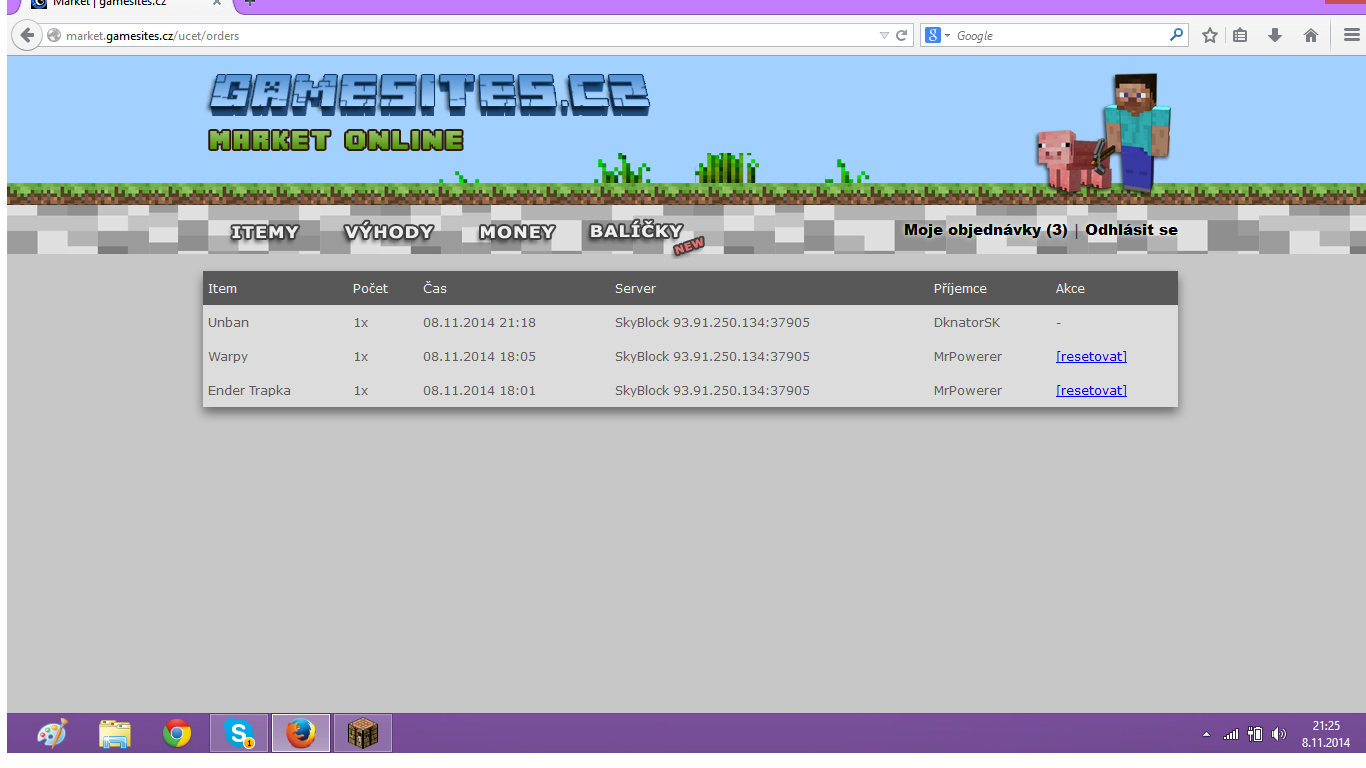Open the Google search engine dropdown
Viewport: 1366px width, 768px height.
coord(937,35)
